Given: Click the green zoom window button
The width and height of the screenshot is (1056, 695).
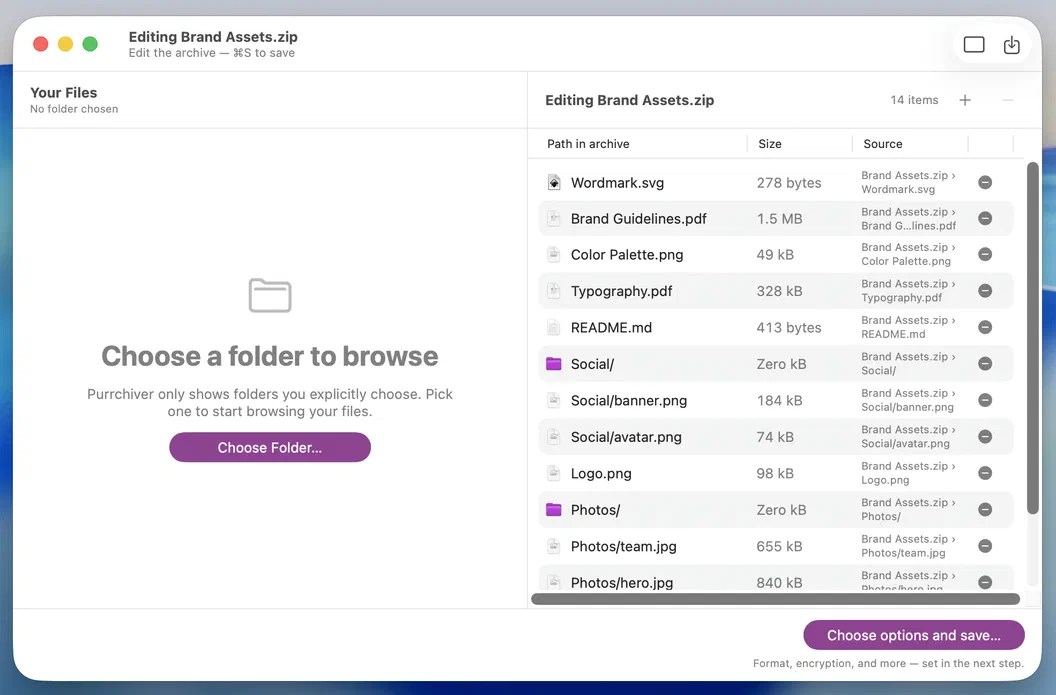Looking at the screenshot, I should 90,44.
